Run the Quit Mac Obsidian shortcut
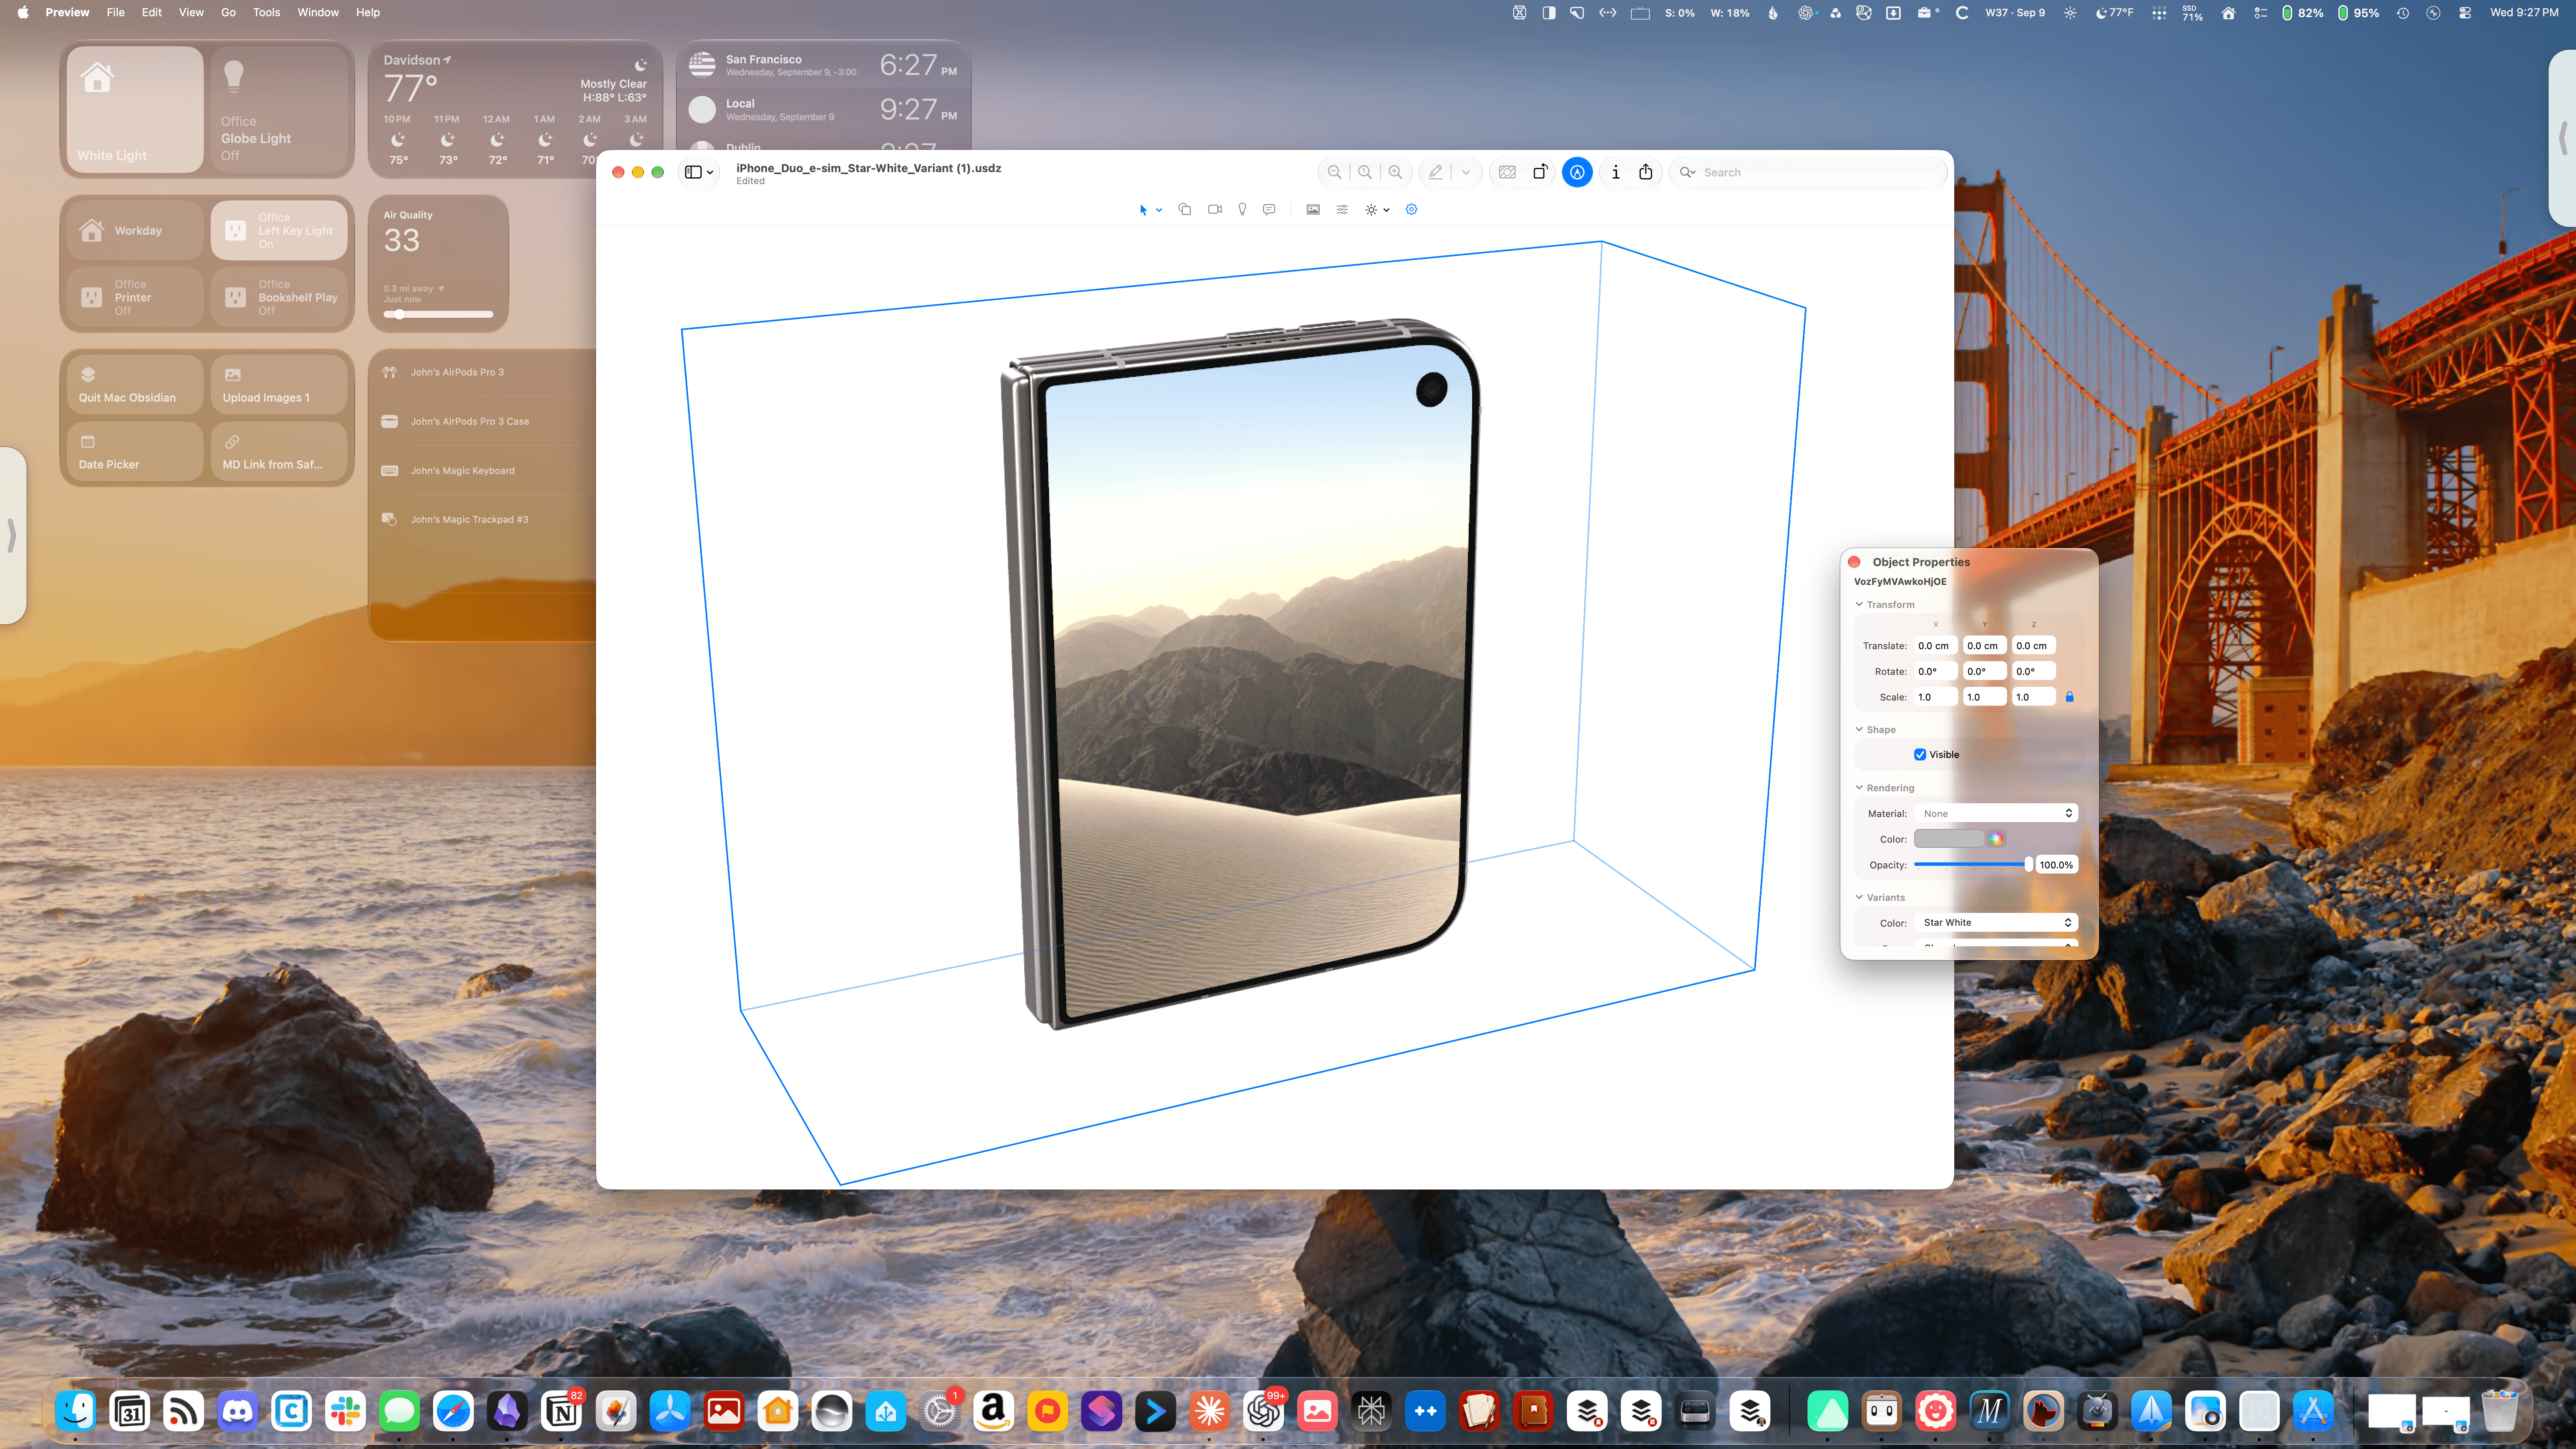Viewport: 2576px width, 1449px height. [135, 384]
